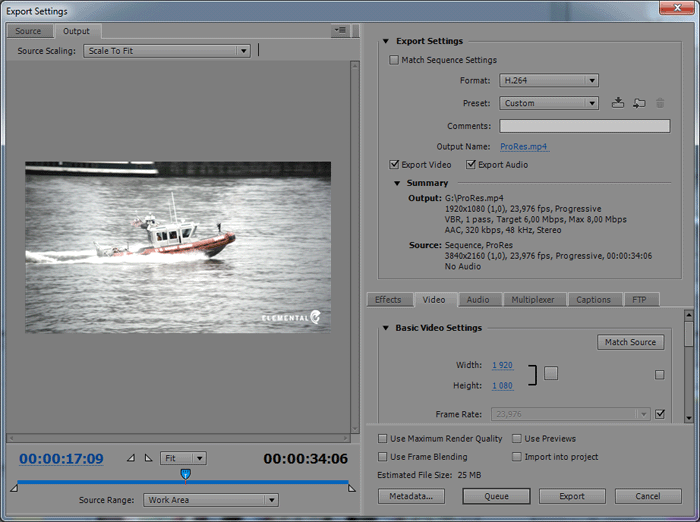Viewport: 700px width, 522px height.
Task: Open the panel flyout menu icon
Action: coord(341,31)
